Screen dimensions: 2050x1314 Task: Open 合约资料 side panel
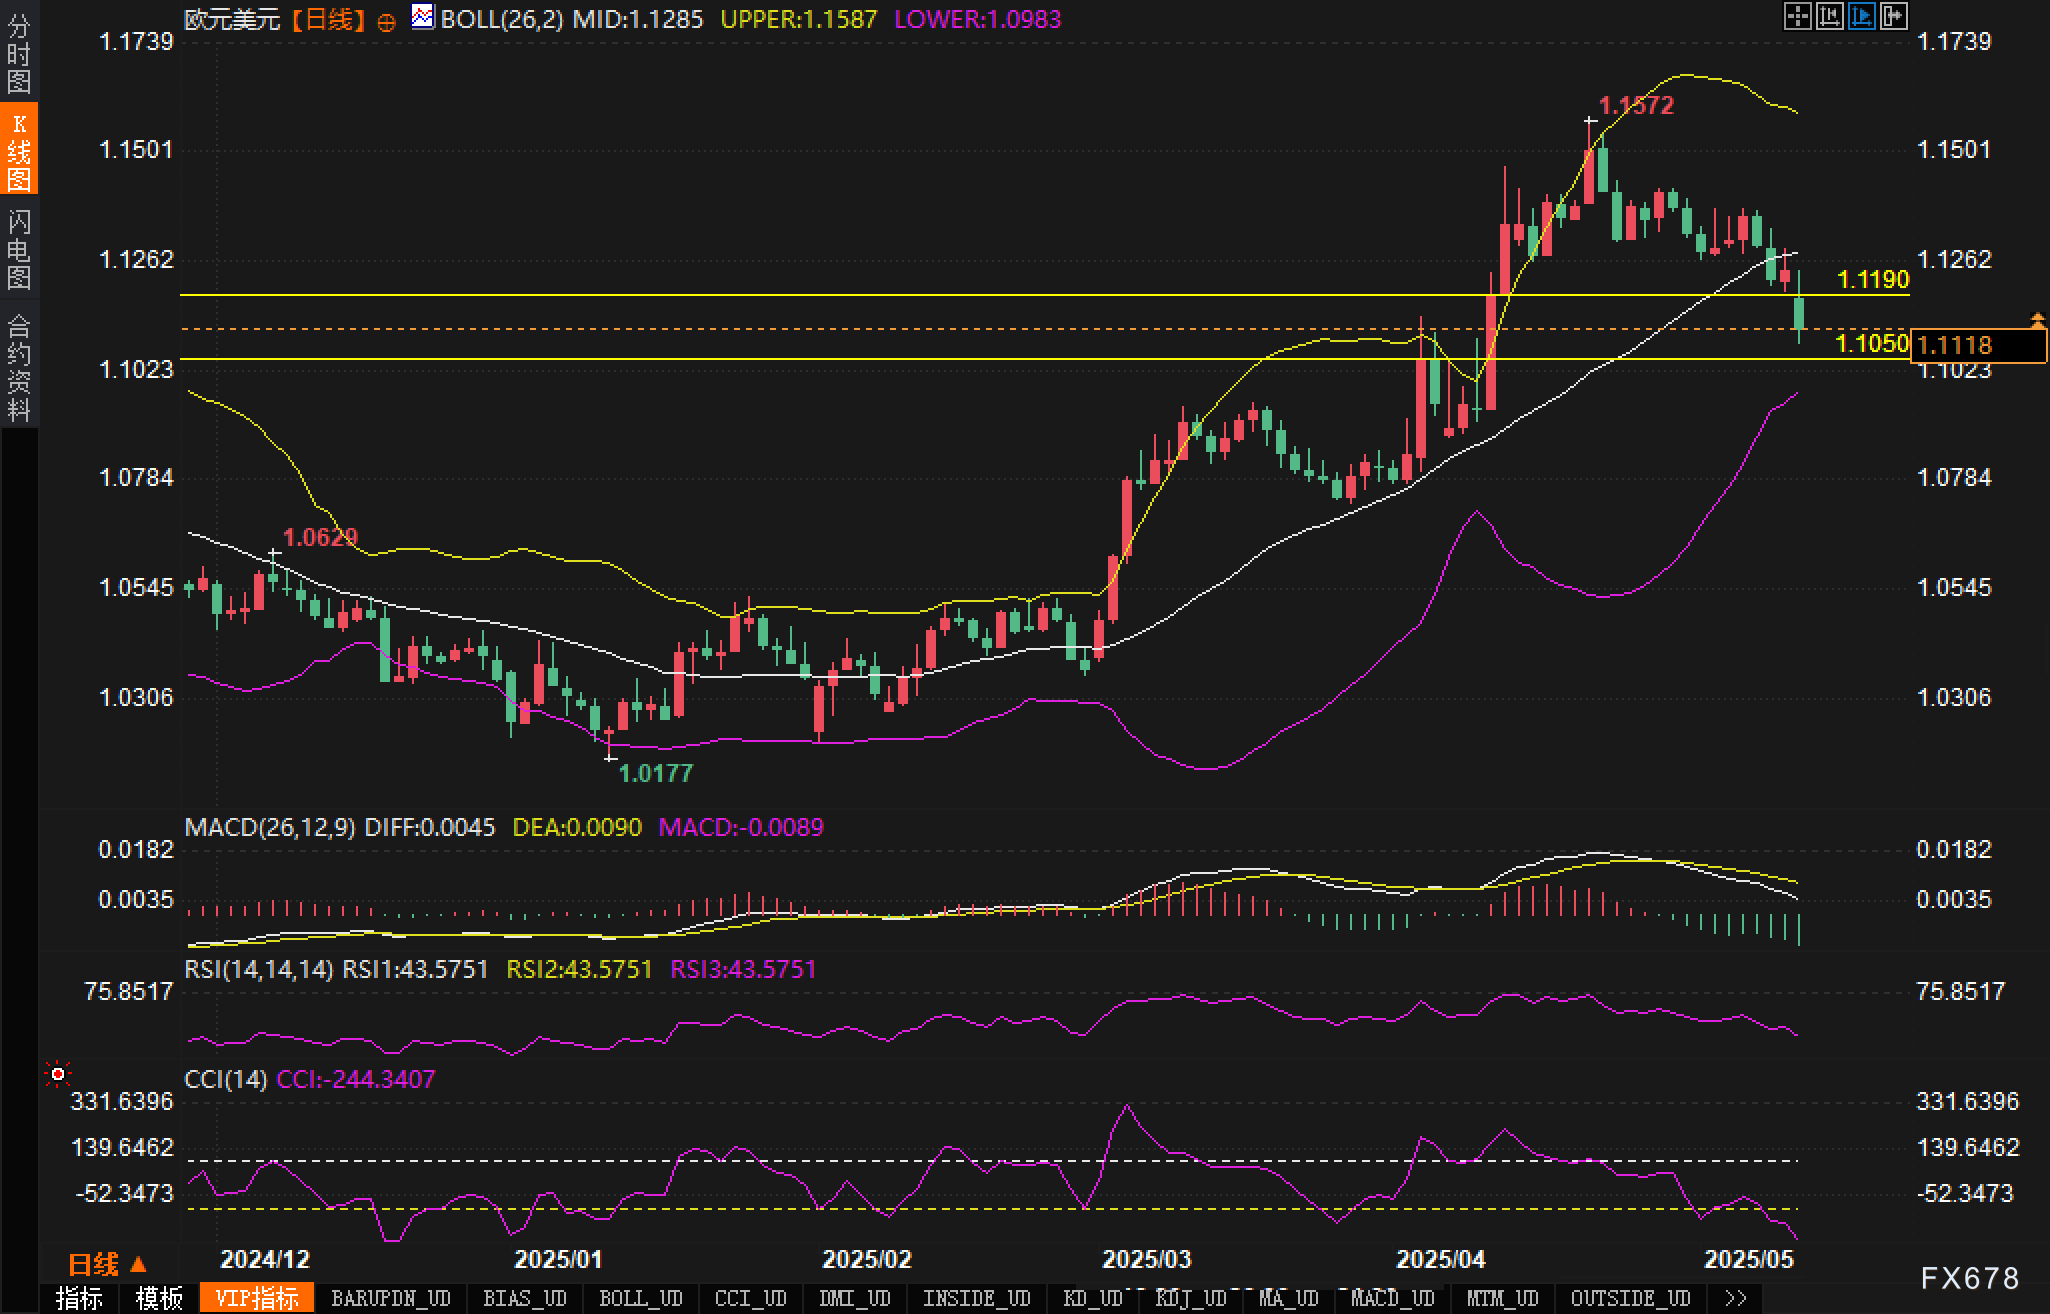tap(19, 367)
